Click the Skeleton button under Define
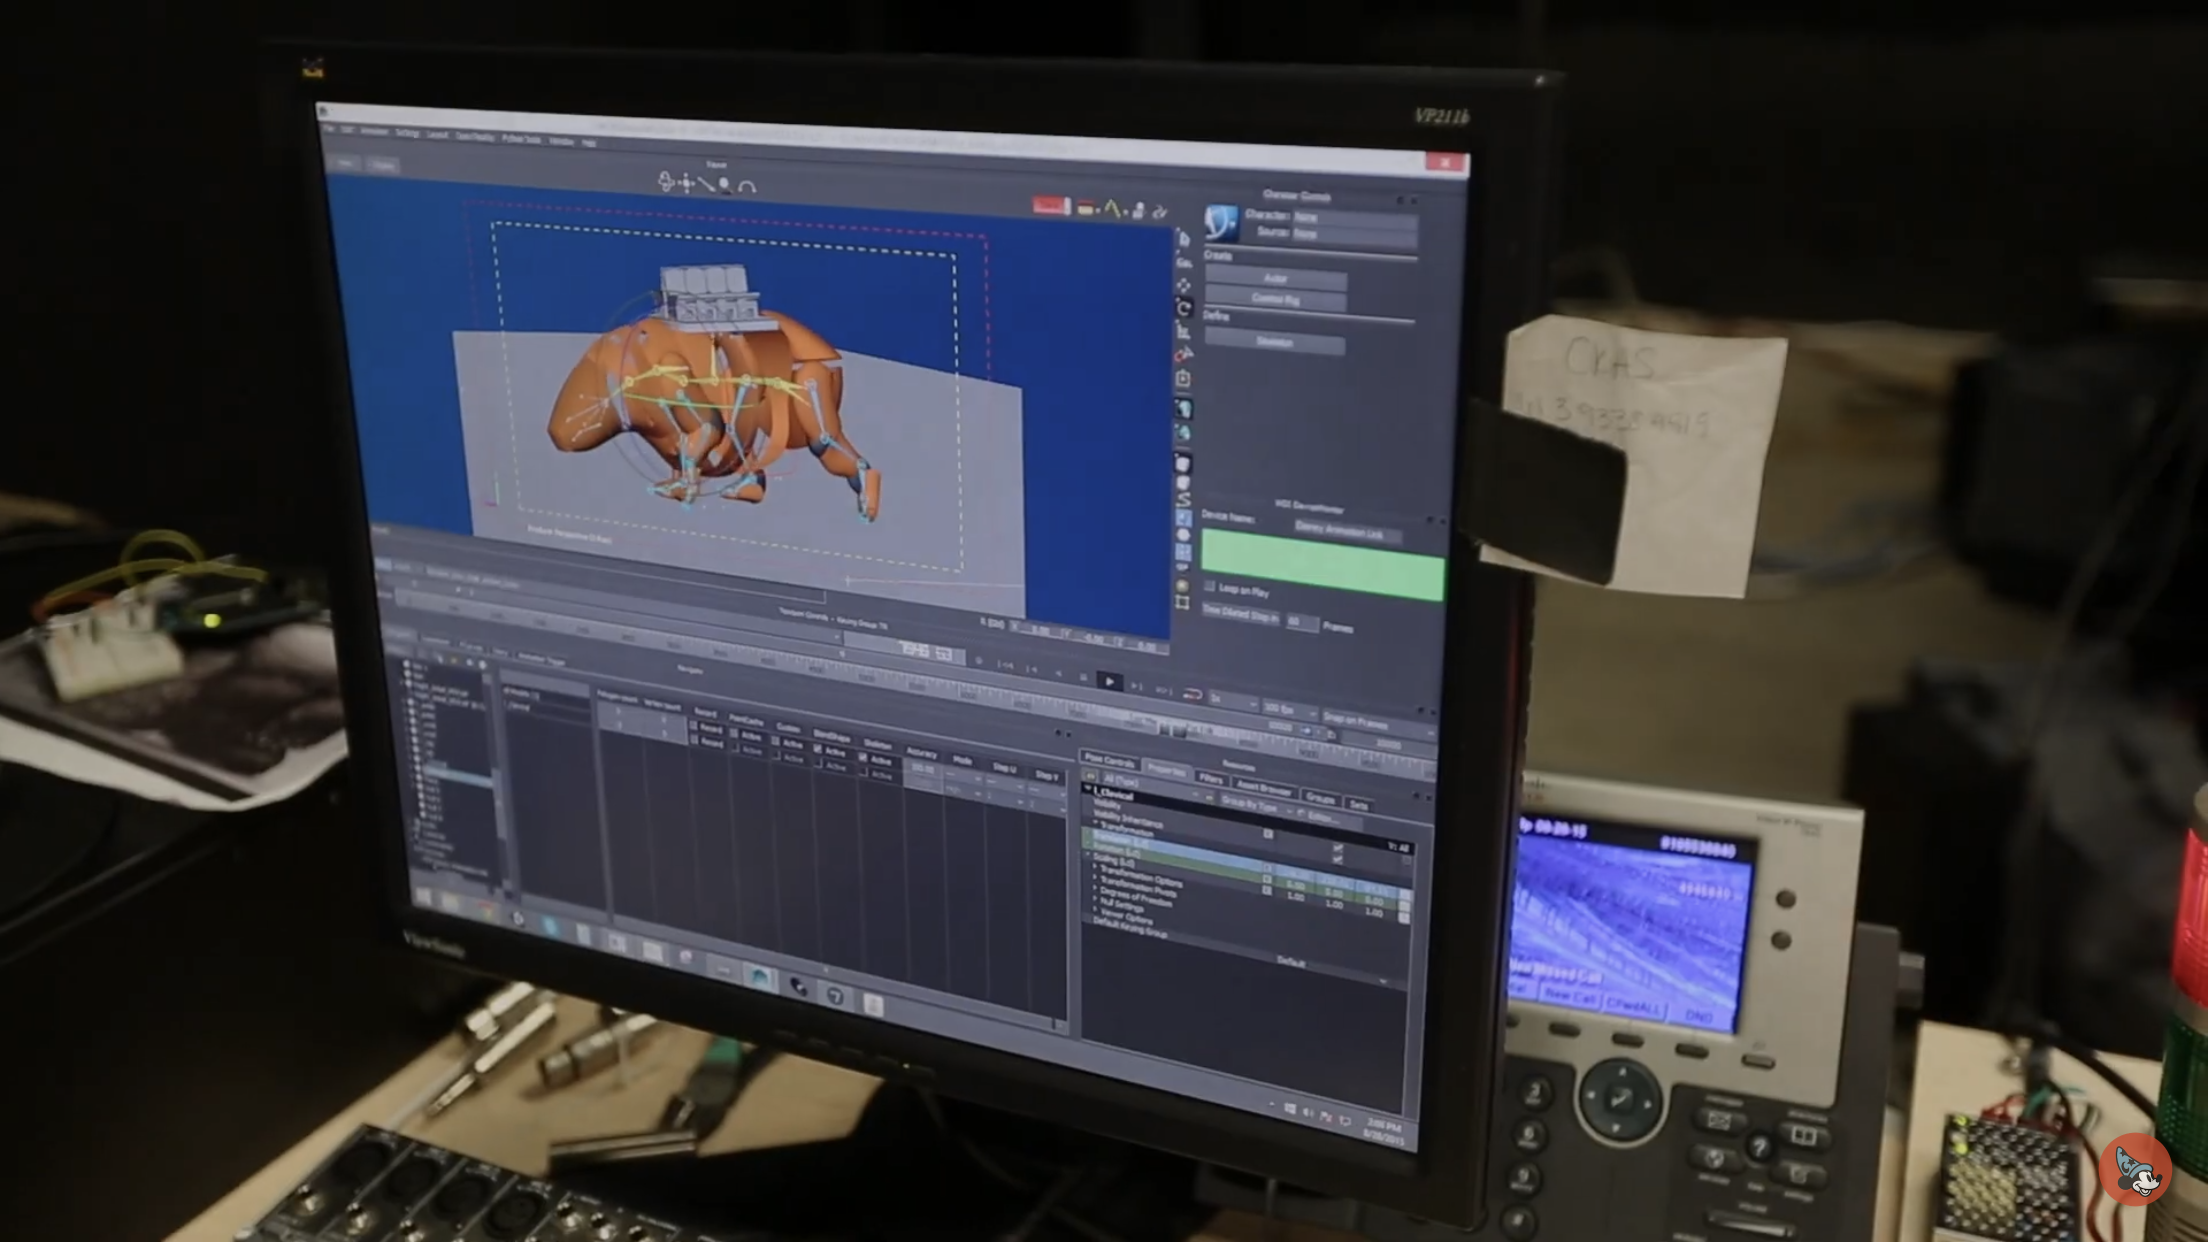This screenshot has width=2208, height=1242. [x=1275, y=342]
